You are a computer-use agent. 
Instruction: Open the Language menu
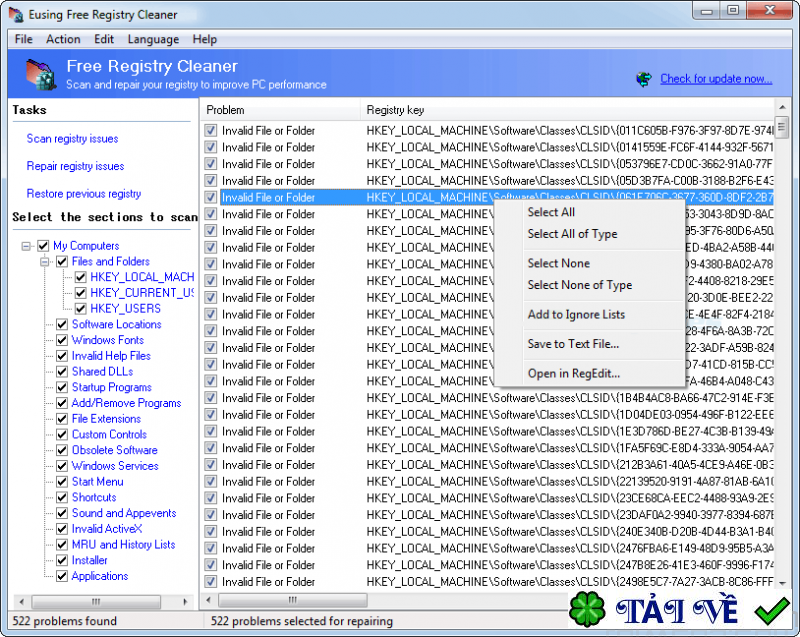[153, 39]
